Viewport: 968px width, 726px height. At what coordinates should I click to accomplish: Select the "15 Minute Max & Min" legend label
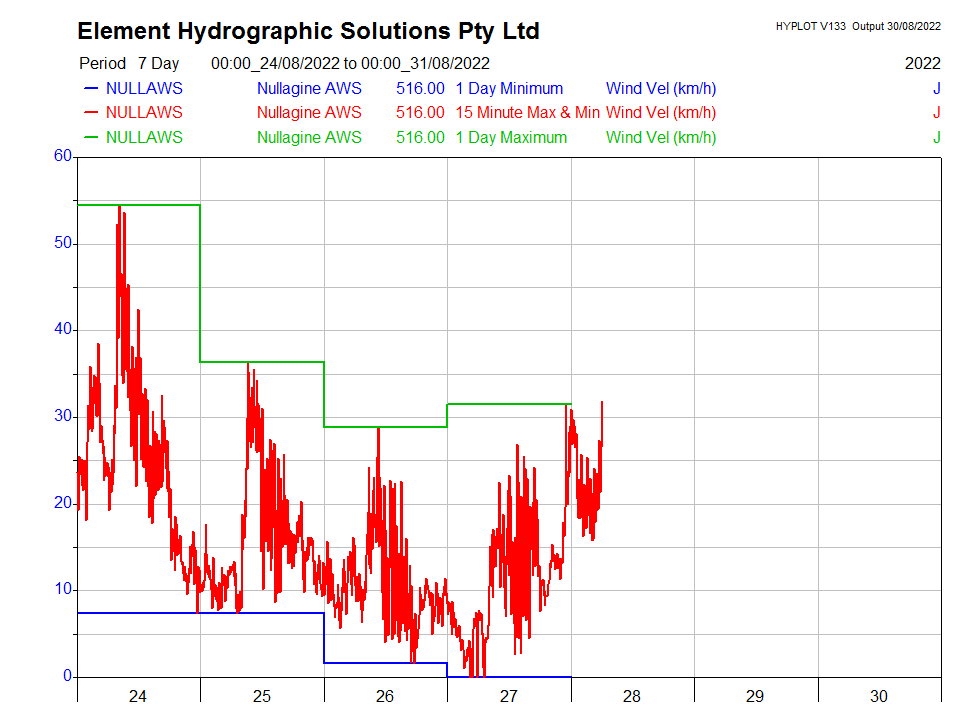coord(527,113)
